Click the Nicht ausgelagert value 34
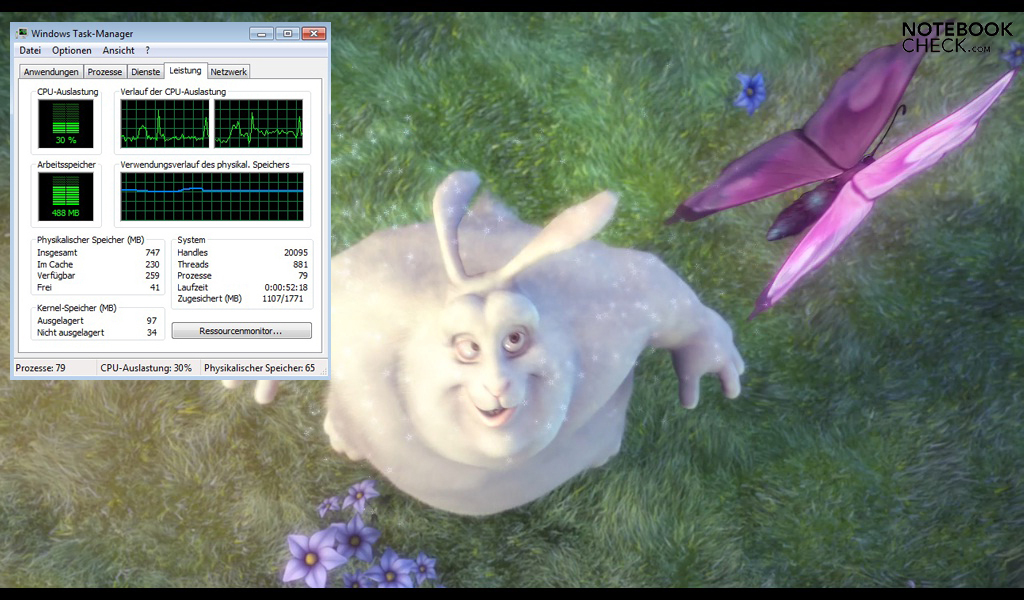This screenshot has height=600, width=1024. [152, 332]
